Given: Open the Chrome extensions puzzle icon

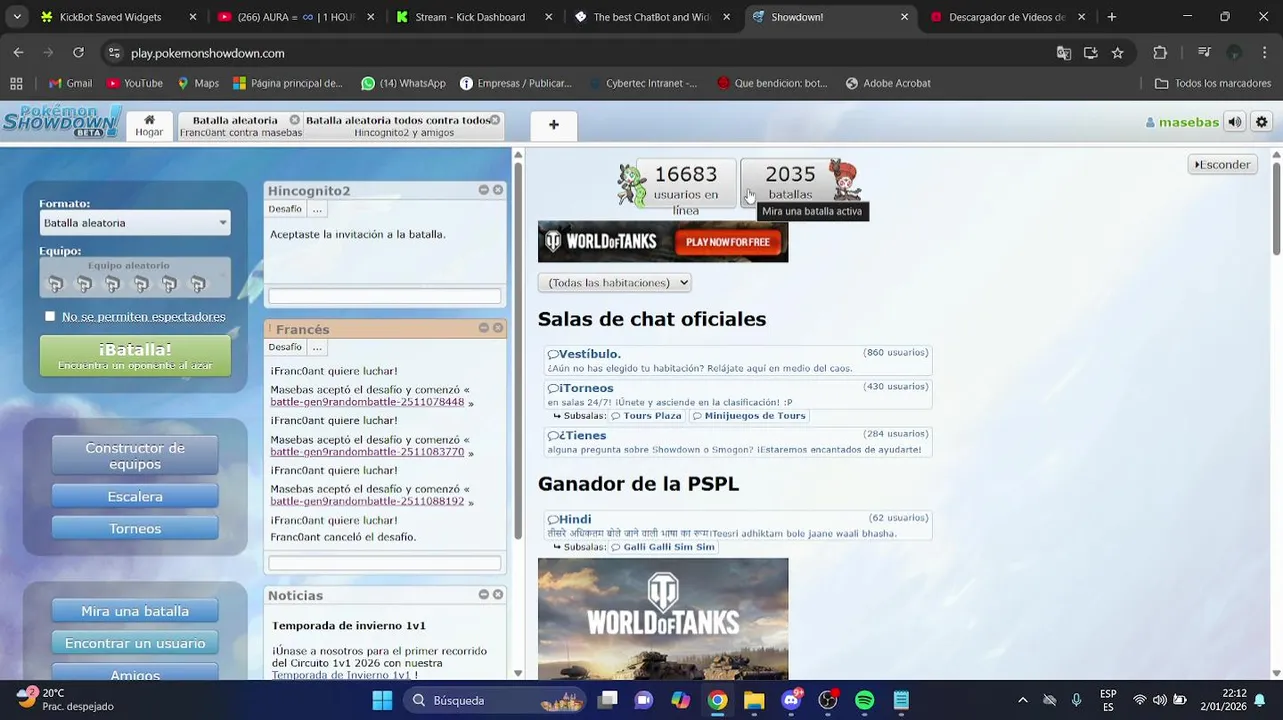Looking at the screenshot, I should [x=1160, y=53].
